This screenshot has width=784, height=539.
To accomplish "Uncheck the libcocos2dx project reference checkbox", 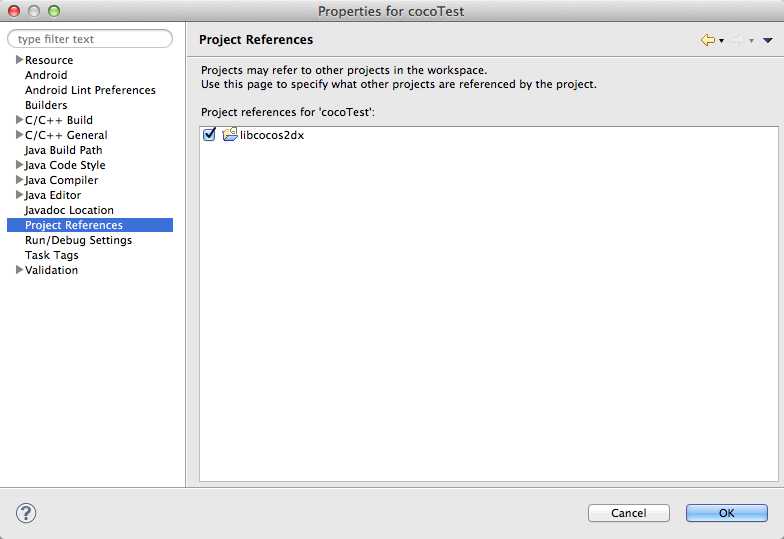I will pyautogui.click(x=210, y=134).
